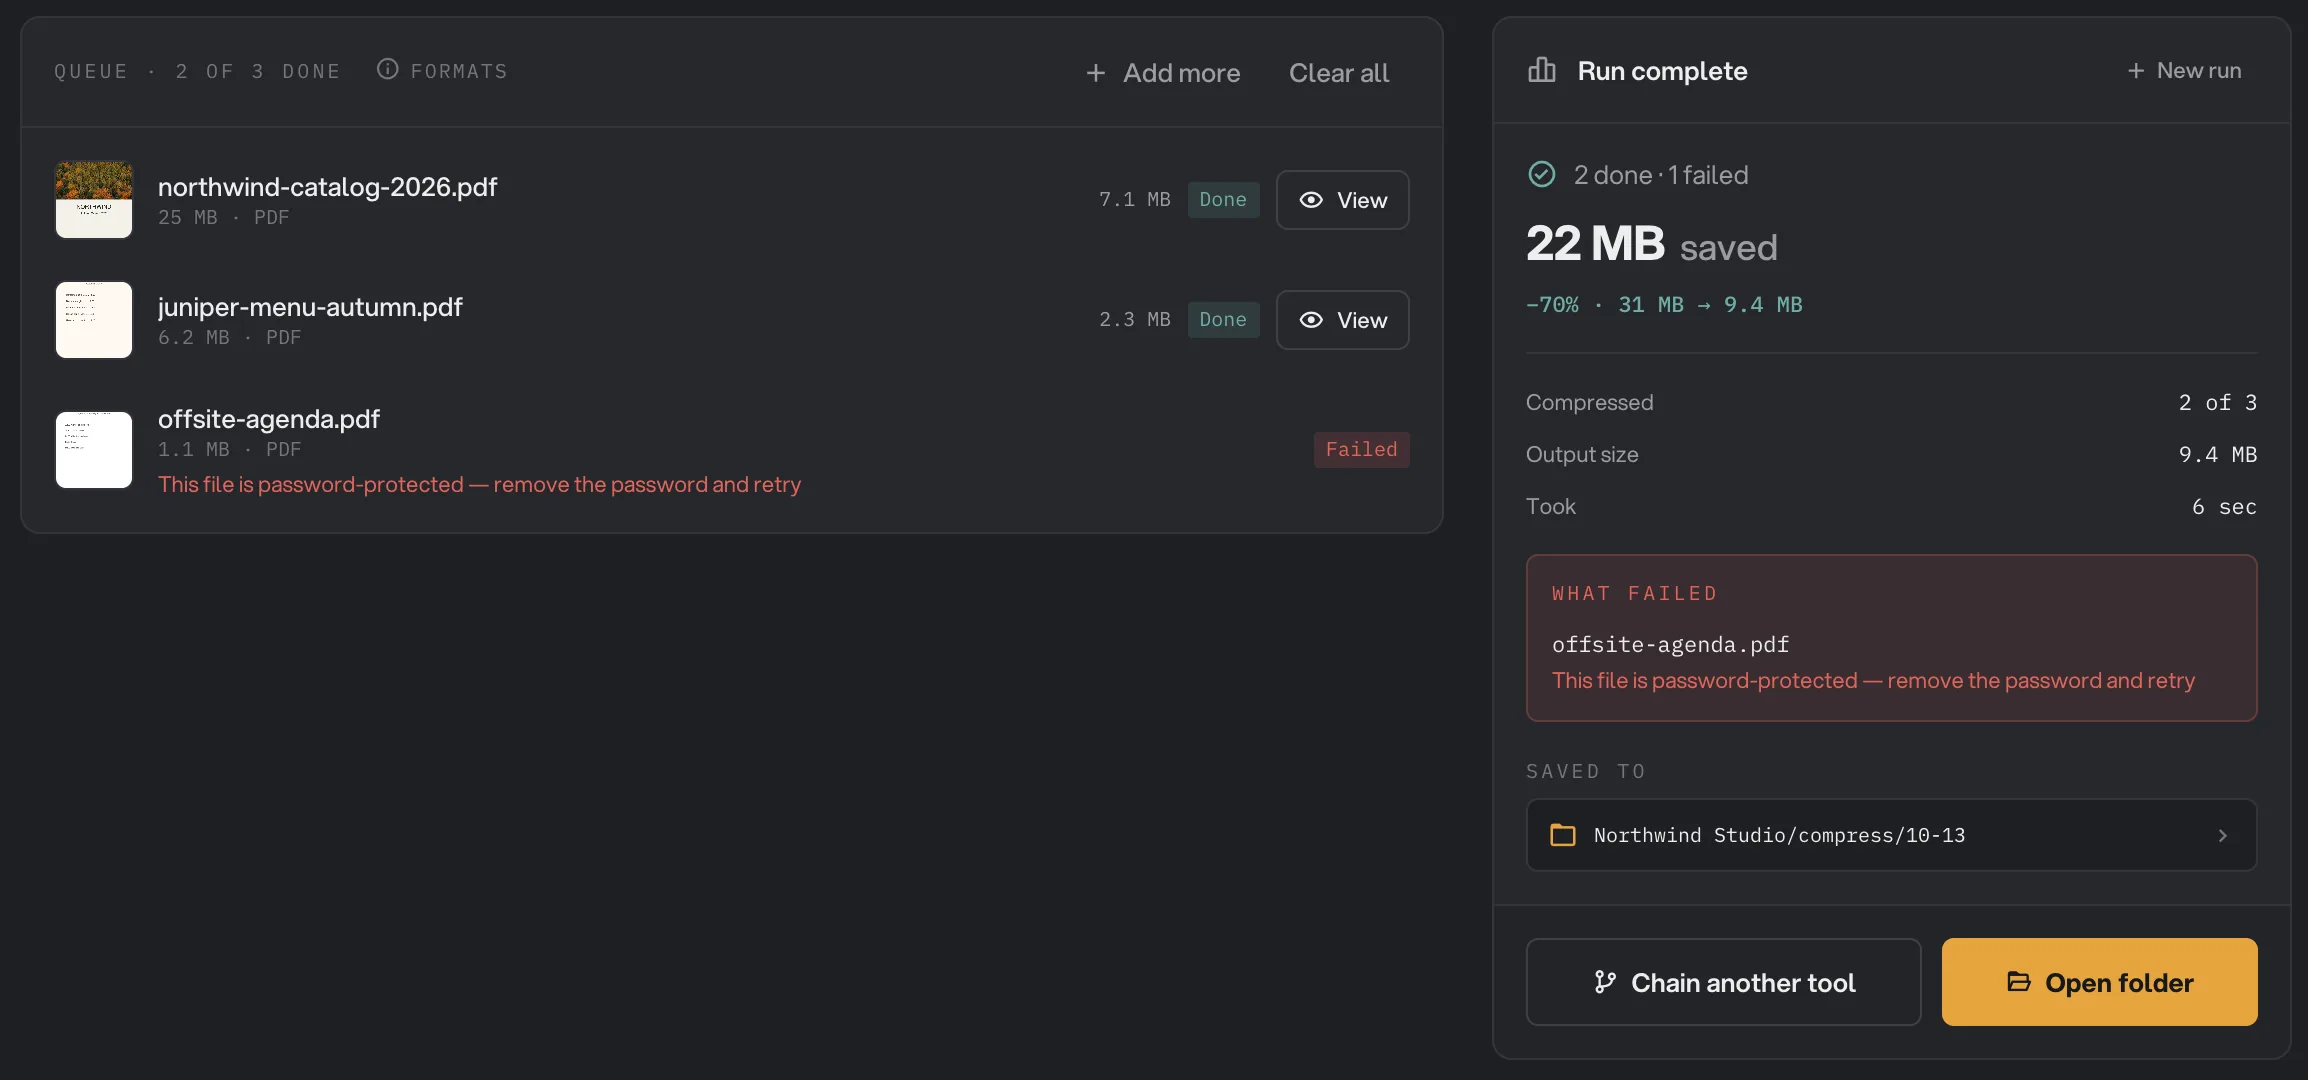View the compressed juniper-menu-autumn.pdf

pos(1343,320)
